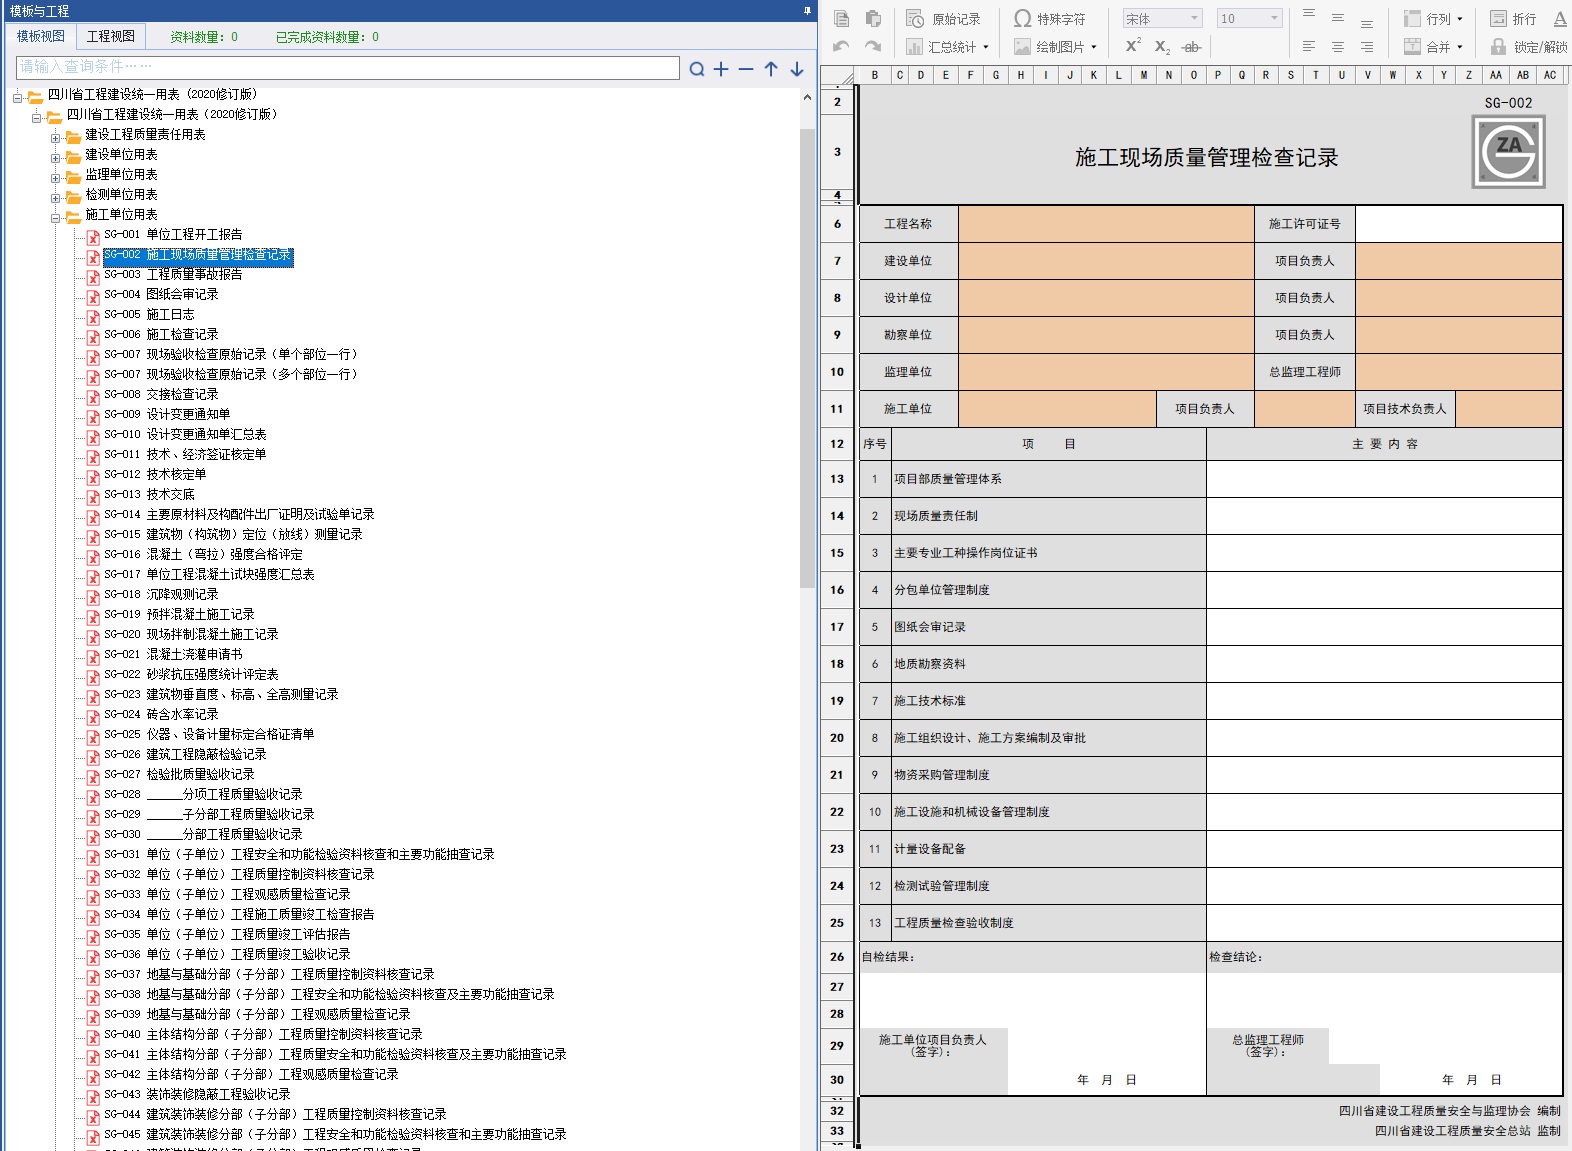
Task: Click the 施工许可证号 value cell
Action: click(x=1458, y=224)
